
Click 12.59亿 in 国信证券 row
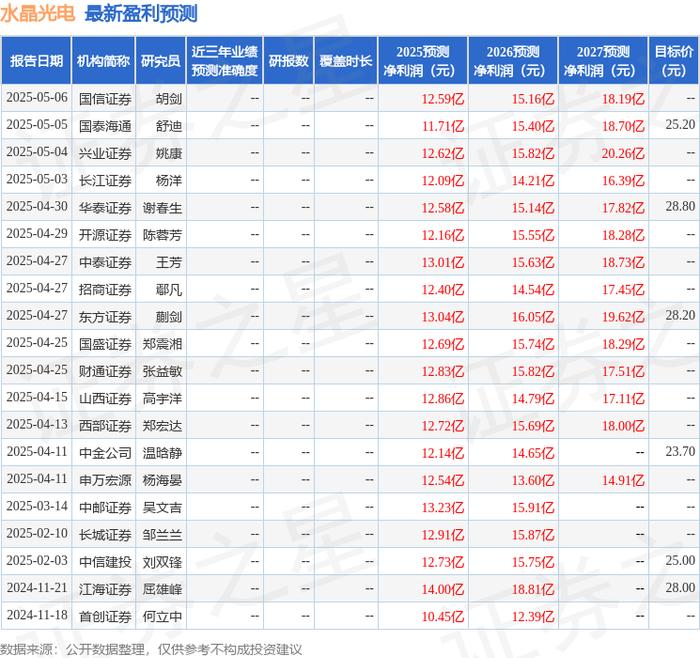[x=443, y=99]
